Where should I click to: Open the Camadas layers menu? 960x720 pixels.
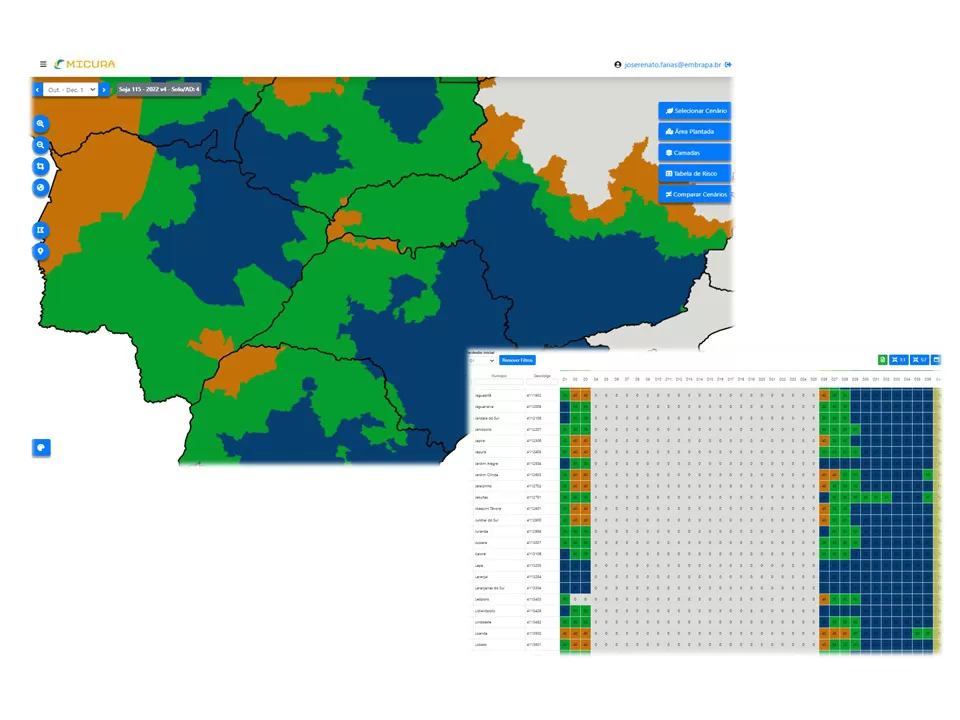695,153
